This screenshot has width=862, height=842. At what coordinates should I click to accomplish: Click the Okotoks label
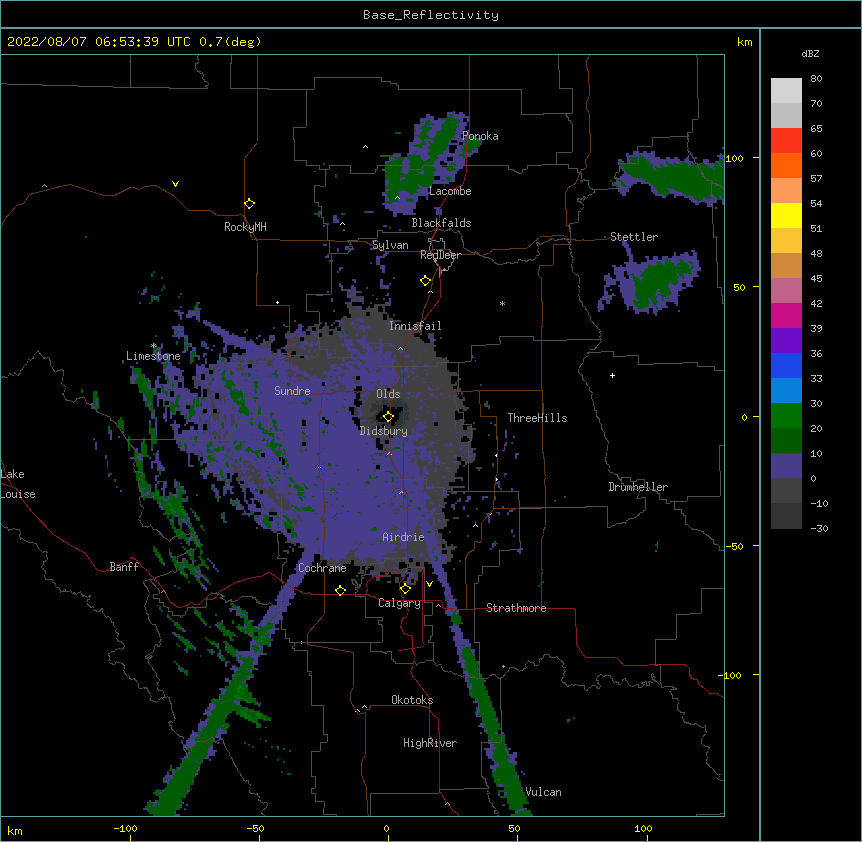[412, 700]
